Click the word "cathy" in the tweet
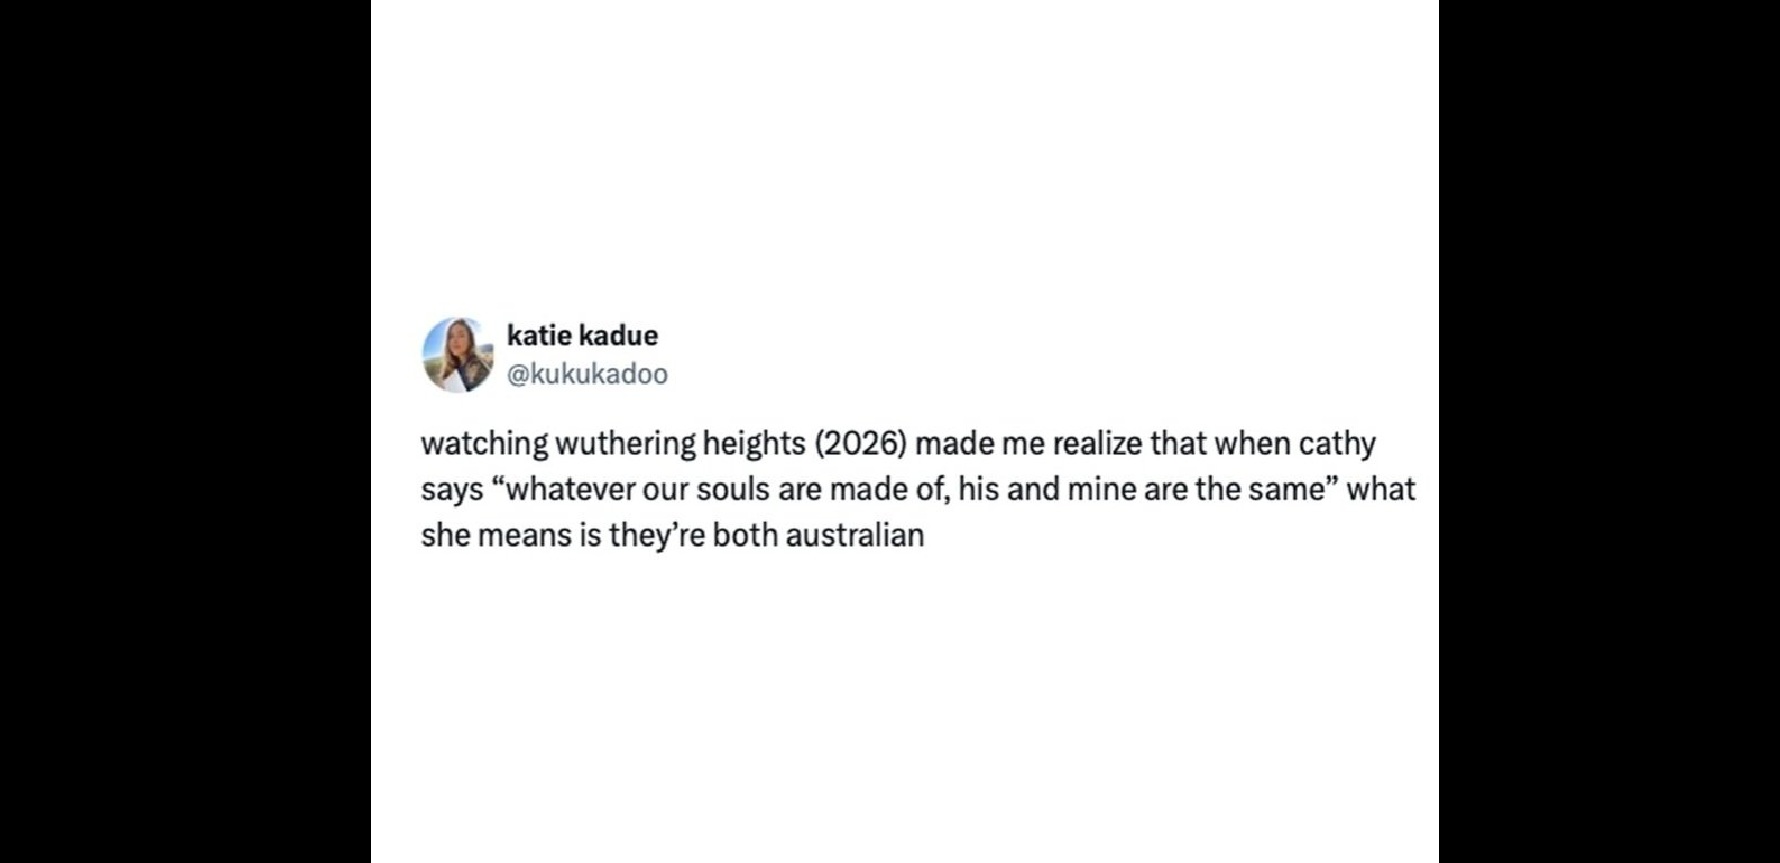Viewport: 1780px width, 863px height. 1337,443
